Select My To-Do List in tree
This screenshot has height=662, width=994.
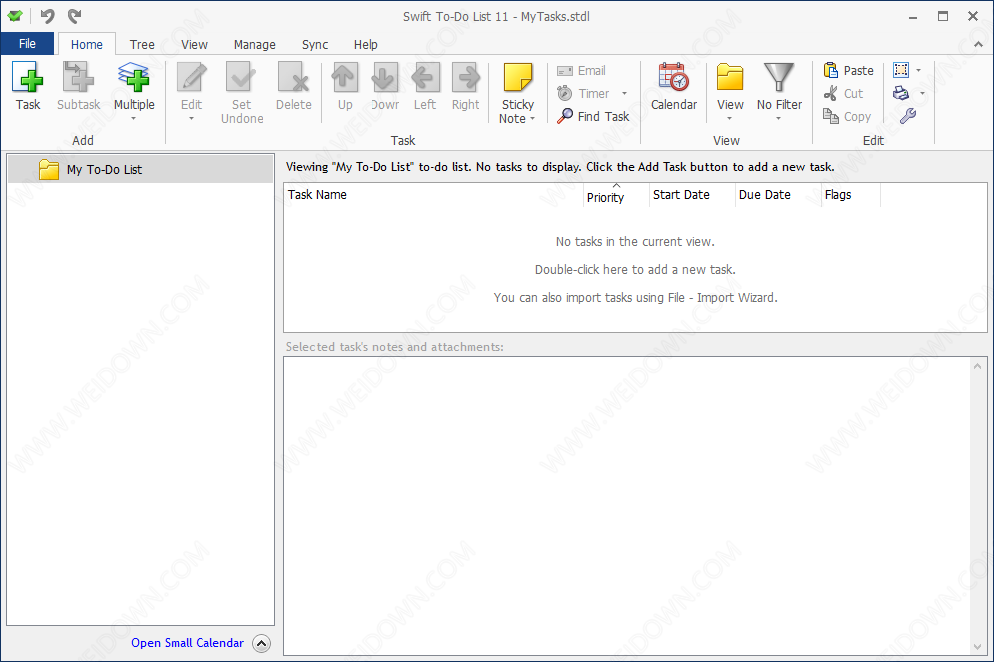141,169
